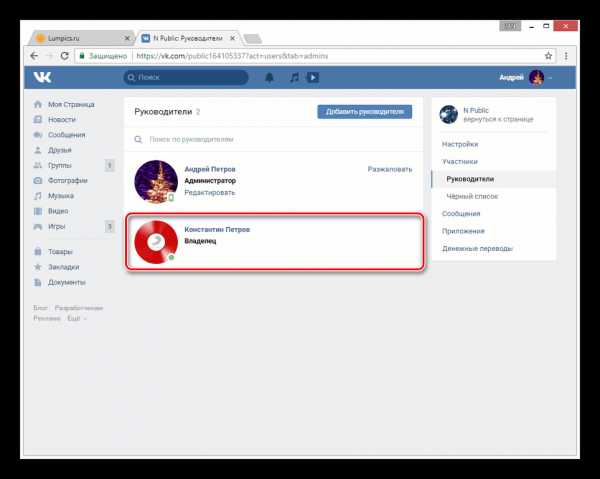Reload the page with the refresh icon
600x479 pixels.
65,56
